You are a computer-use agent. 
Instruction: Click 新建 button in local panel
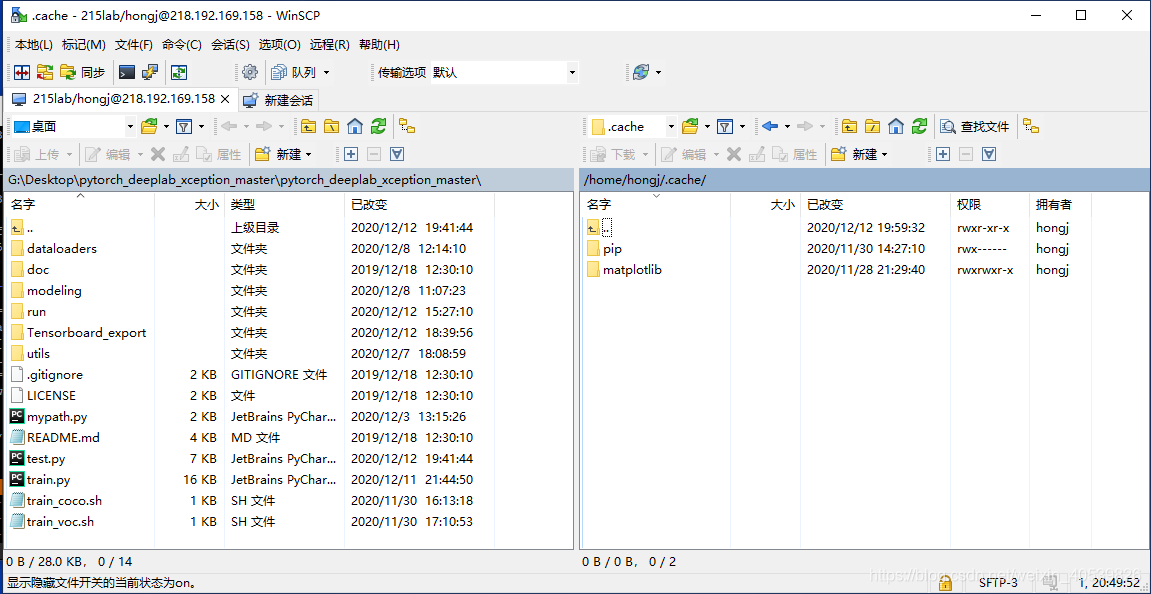pos(279,154)
